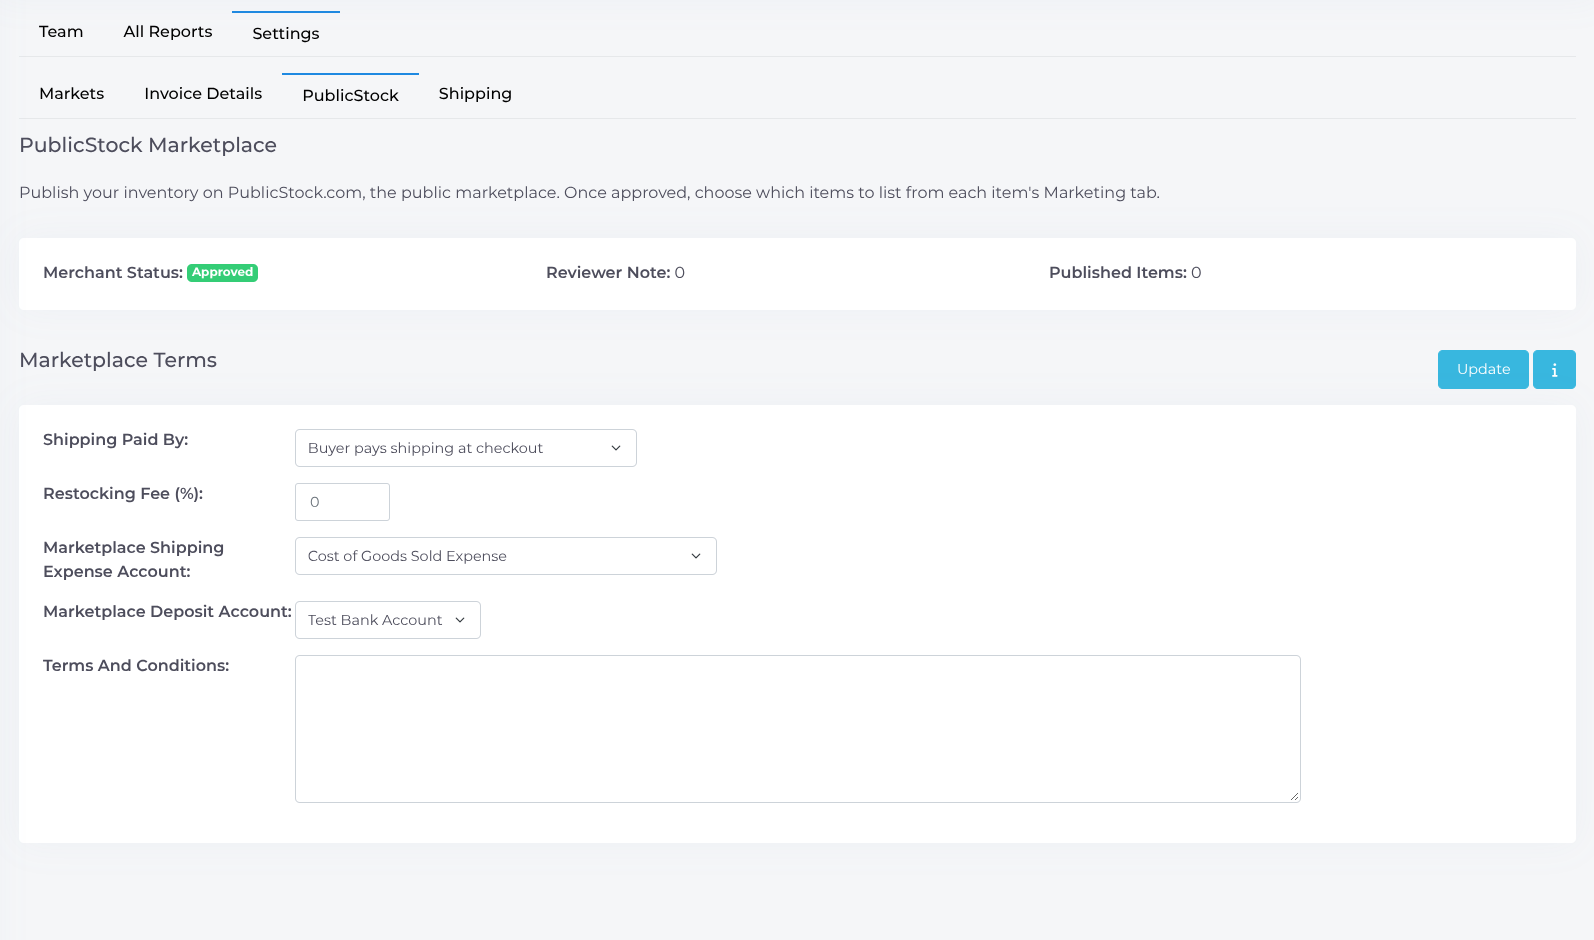Screen dimensions: 1594x940
Task: Click into the Terms And Conditions textarea
Action: 798,729
